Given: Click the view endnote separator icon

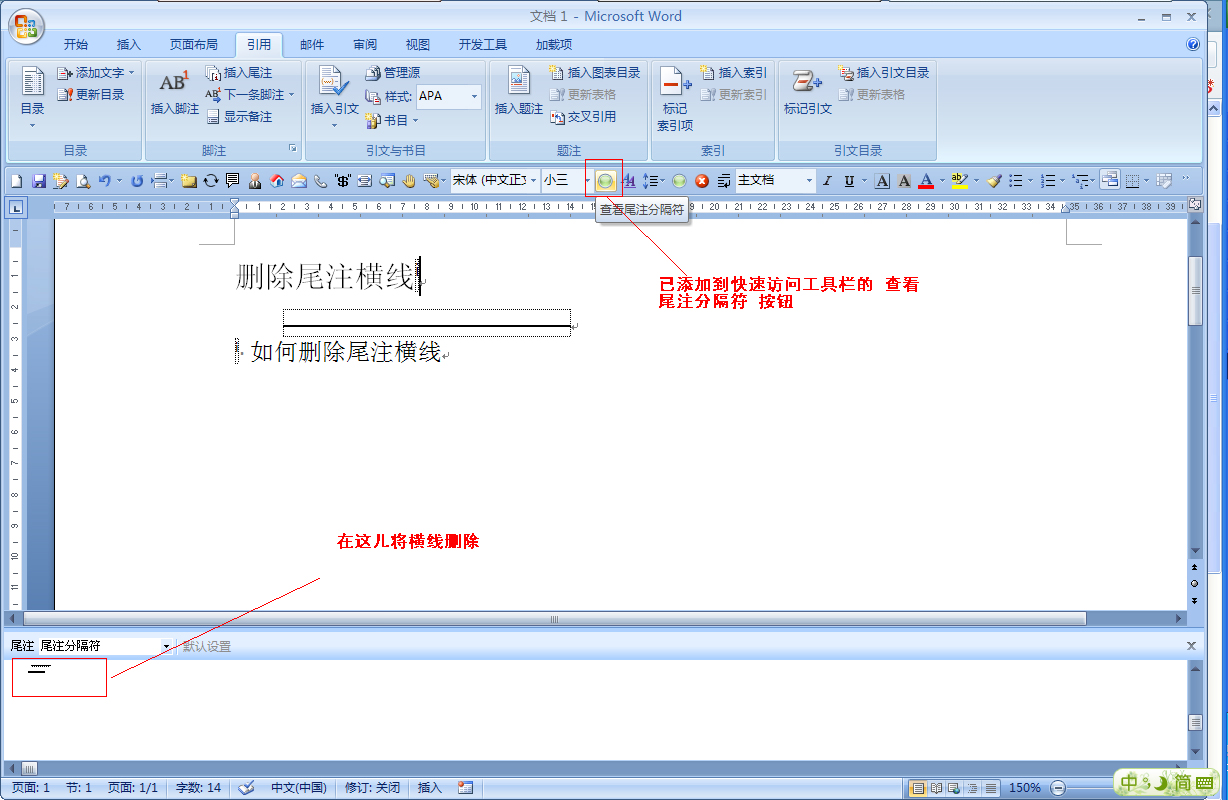Looking at the screenshot, I should point(605,181).
